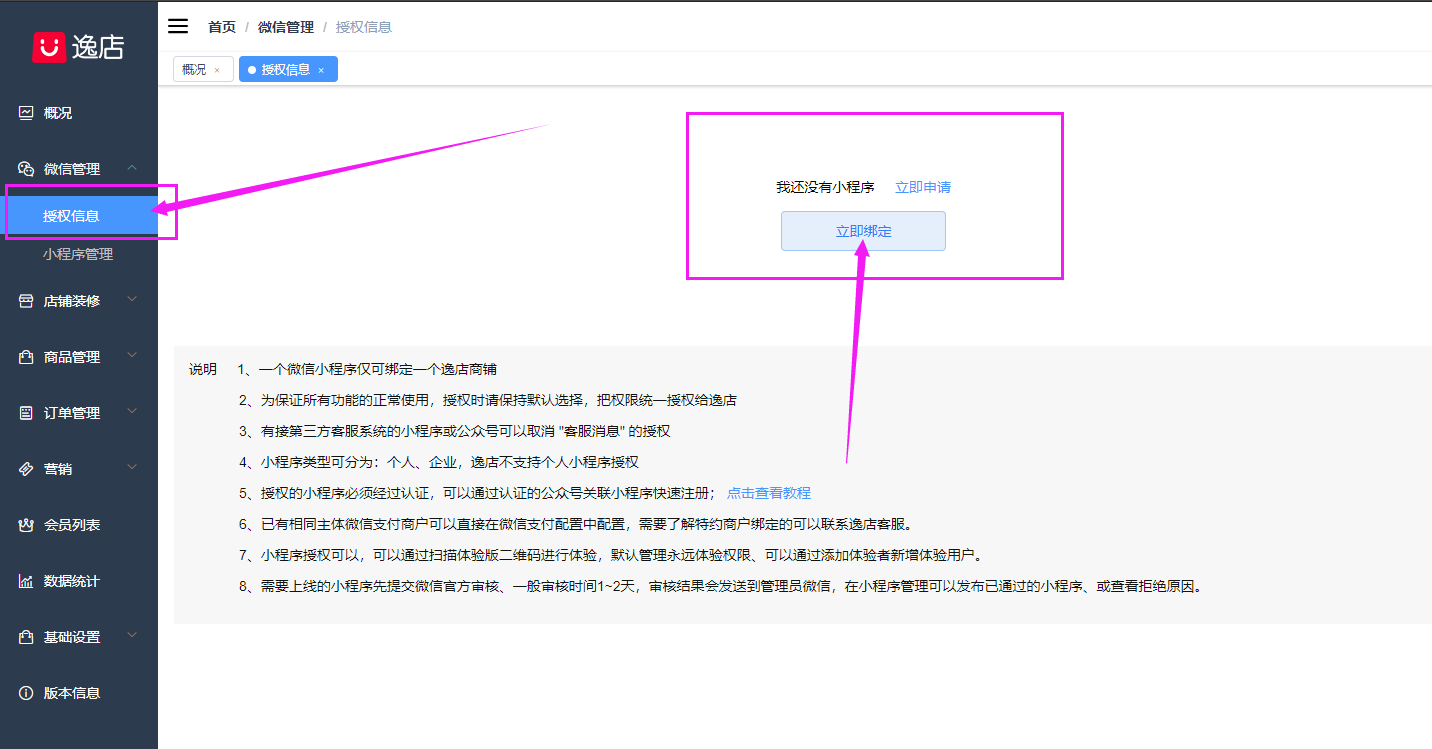1432x749 pixels.
Task: Click the 数据统计 bar chart icon
Action: click(x=27, y=581)
